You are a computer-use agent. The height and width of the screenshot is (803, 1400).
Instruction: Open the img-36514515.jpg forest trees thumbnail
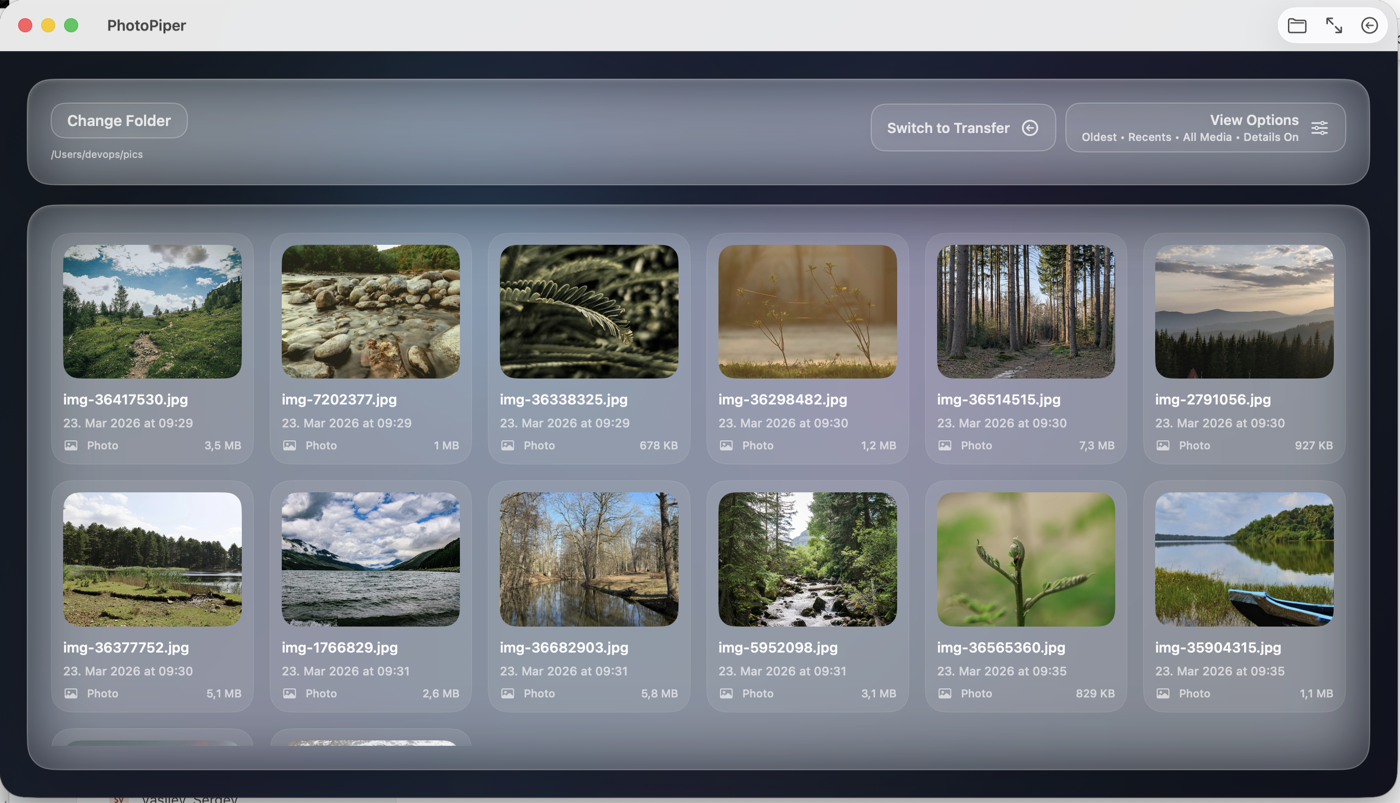tap(1025, 311)
